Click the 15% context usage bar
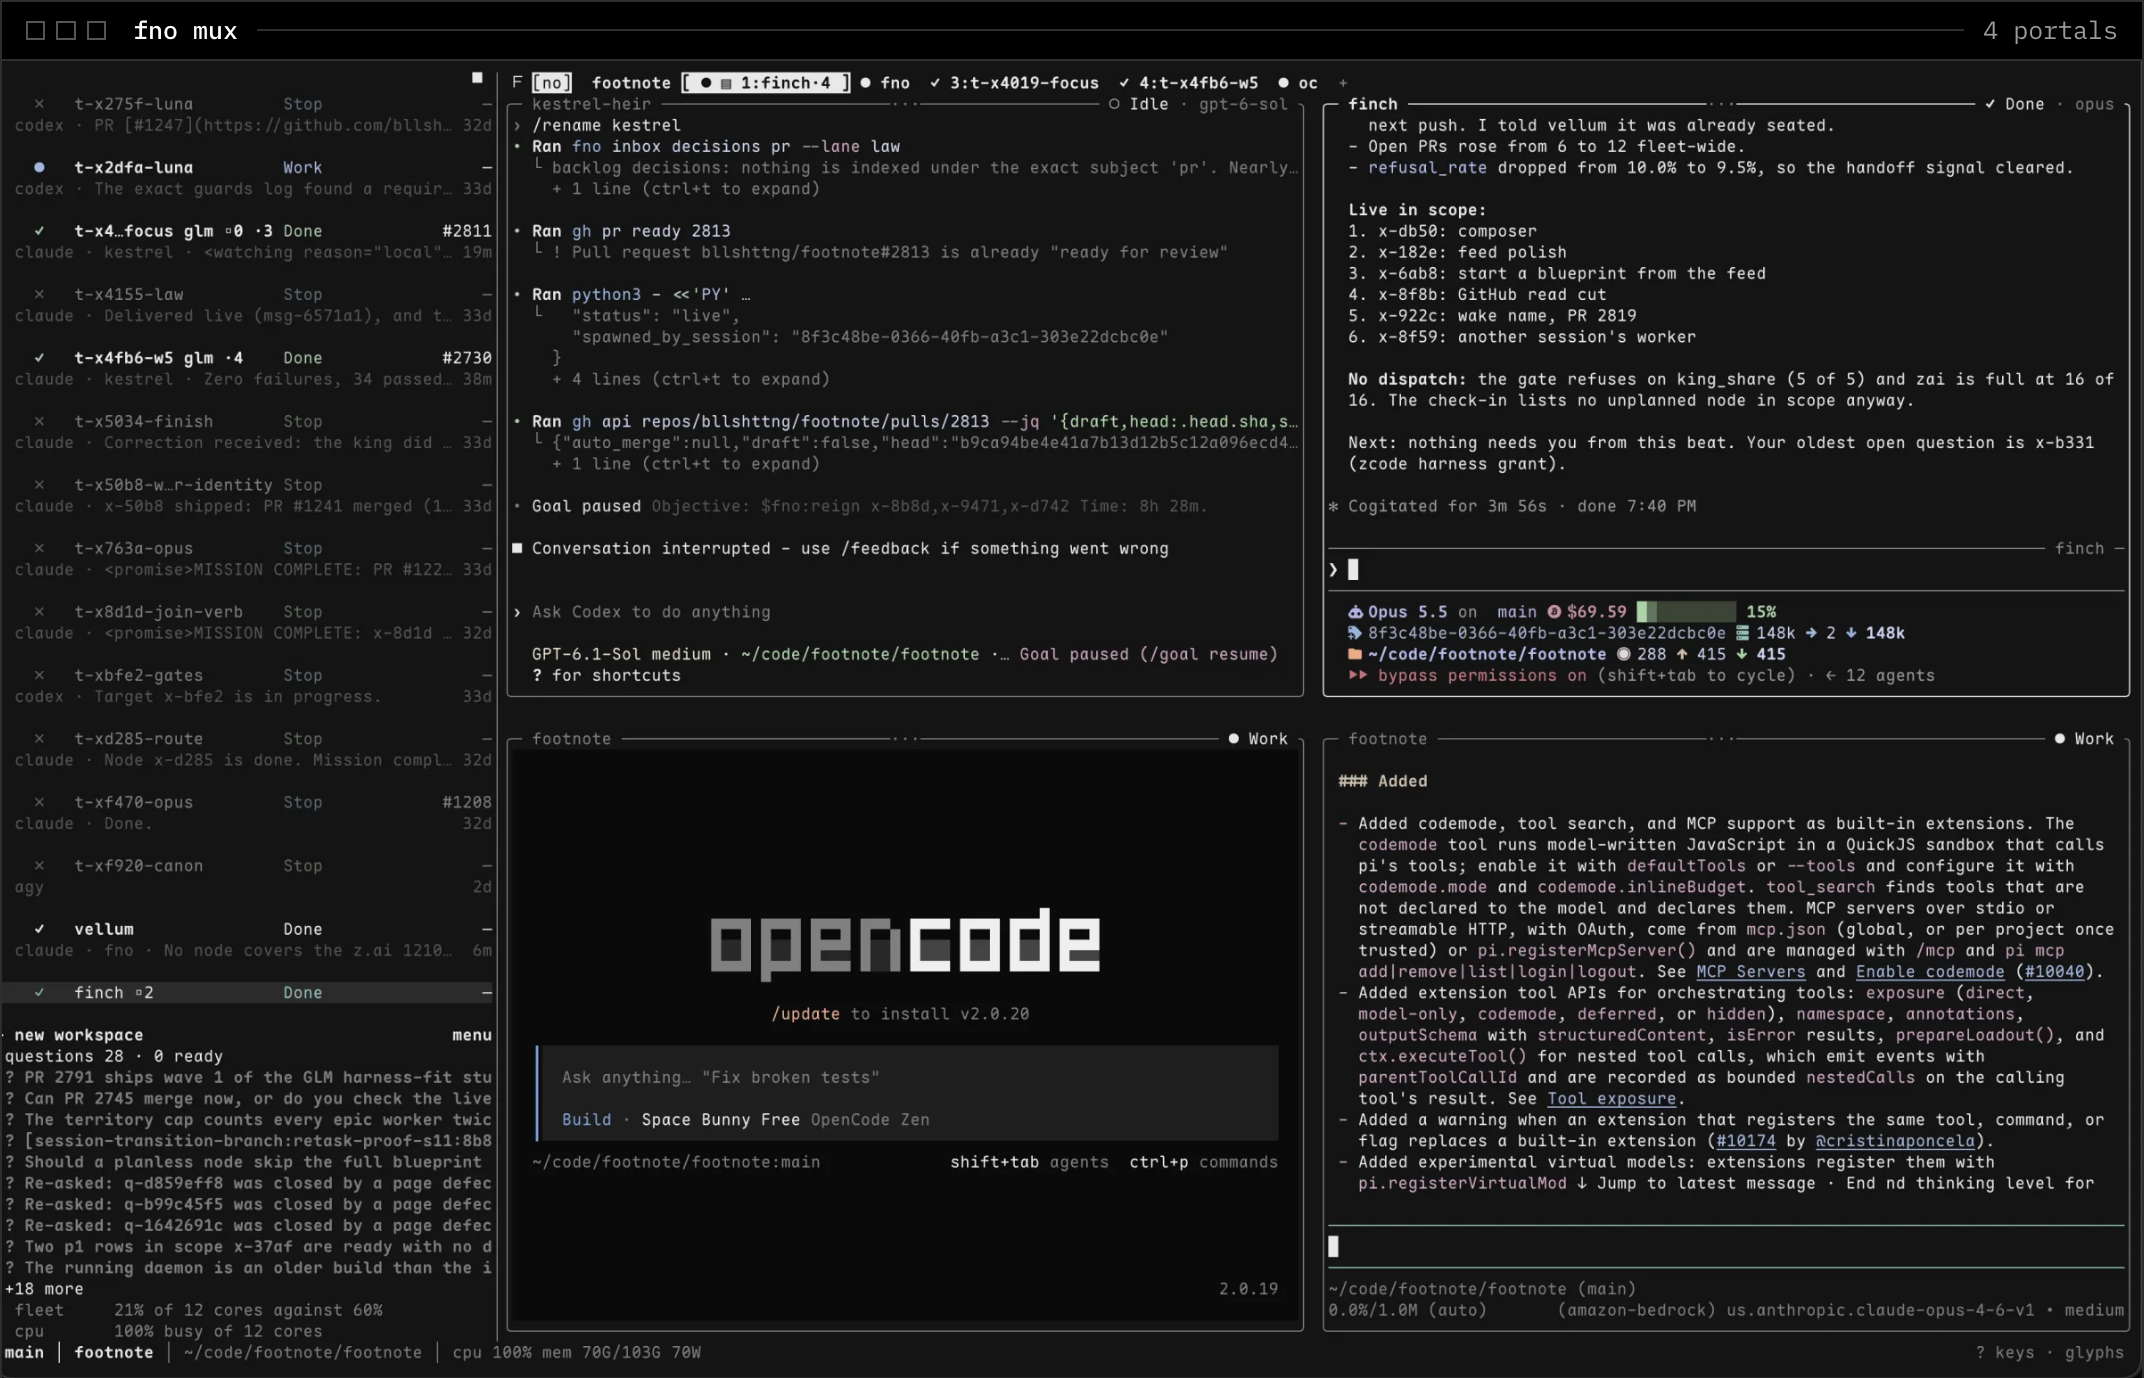 [x=1686, y=612]
